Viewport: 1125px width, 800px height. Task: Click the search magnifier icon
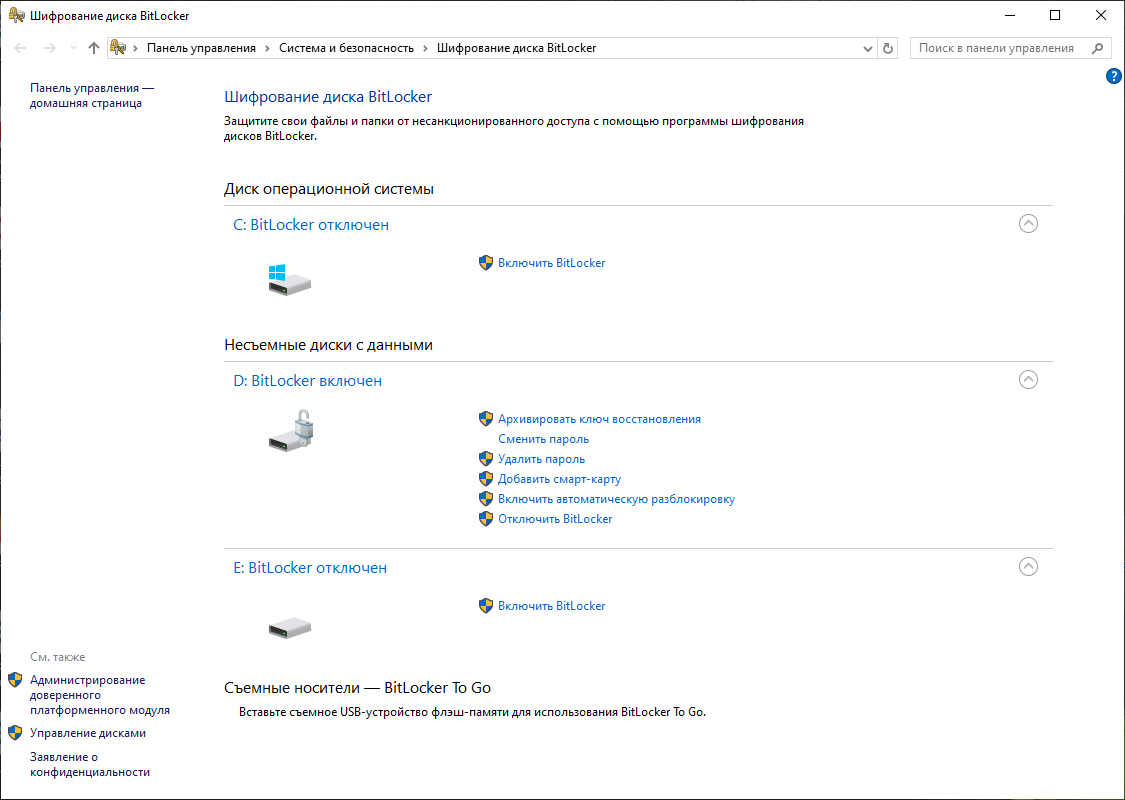tap(1097, 48)
